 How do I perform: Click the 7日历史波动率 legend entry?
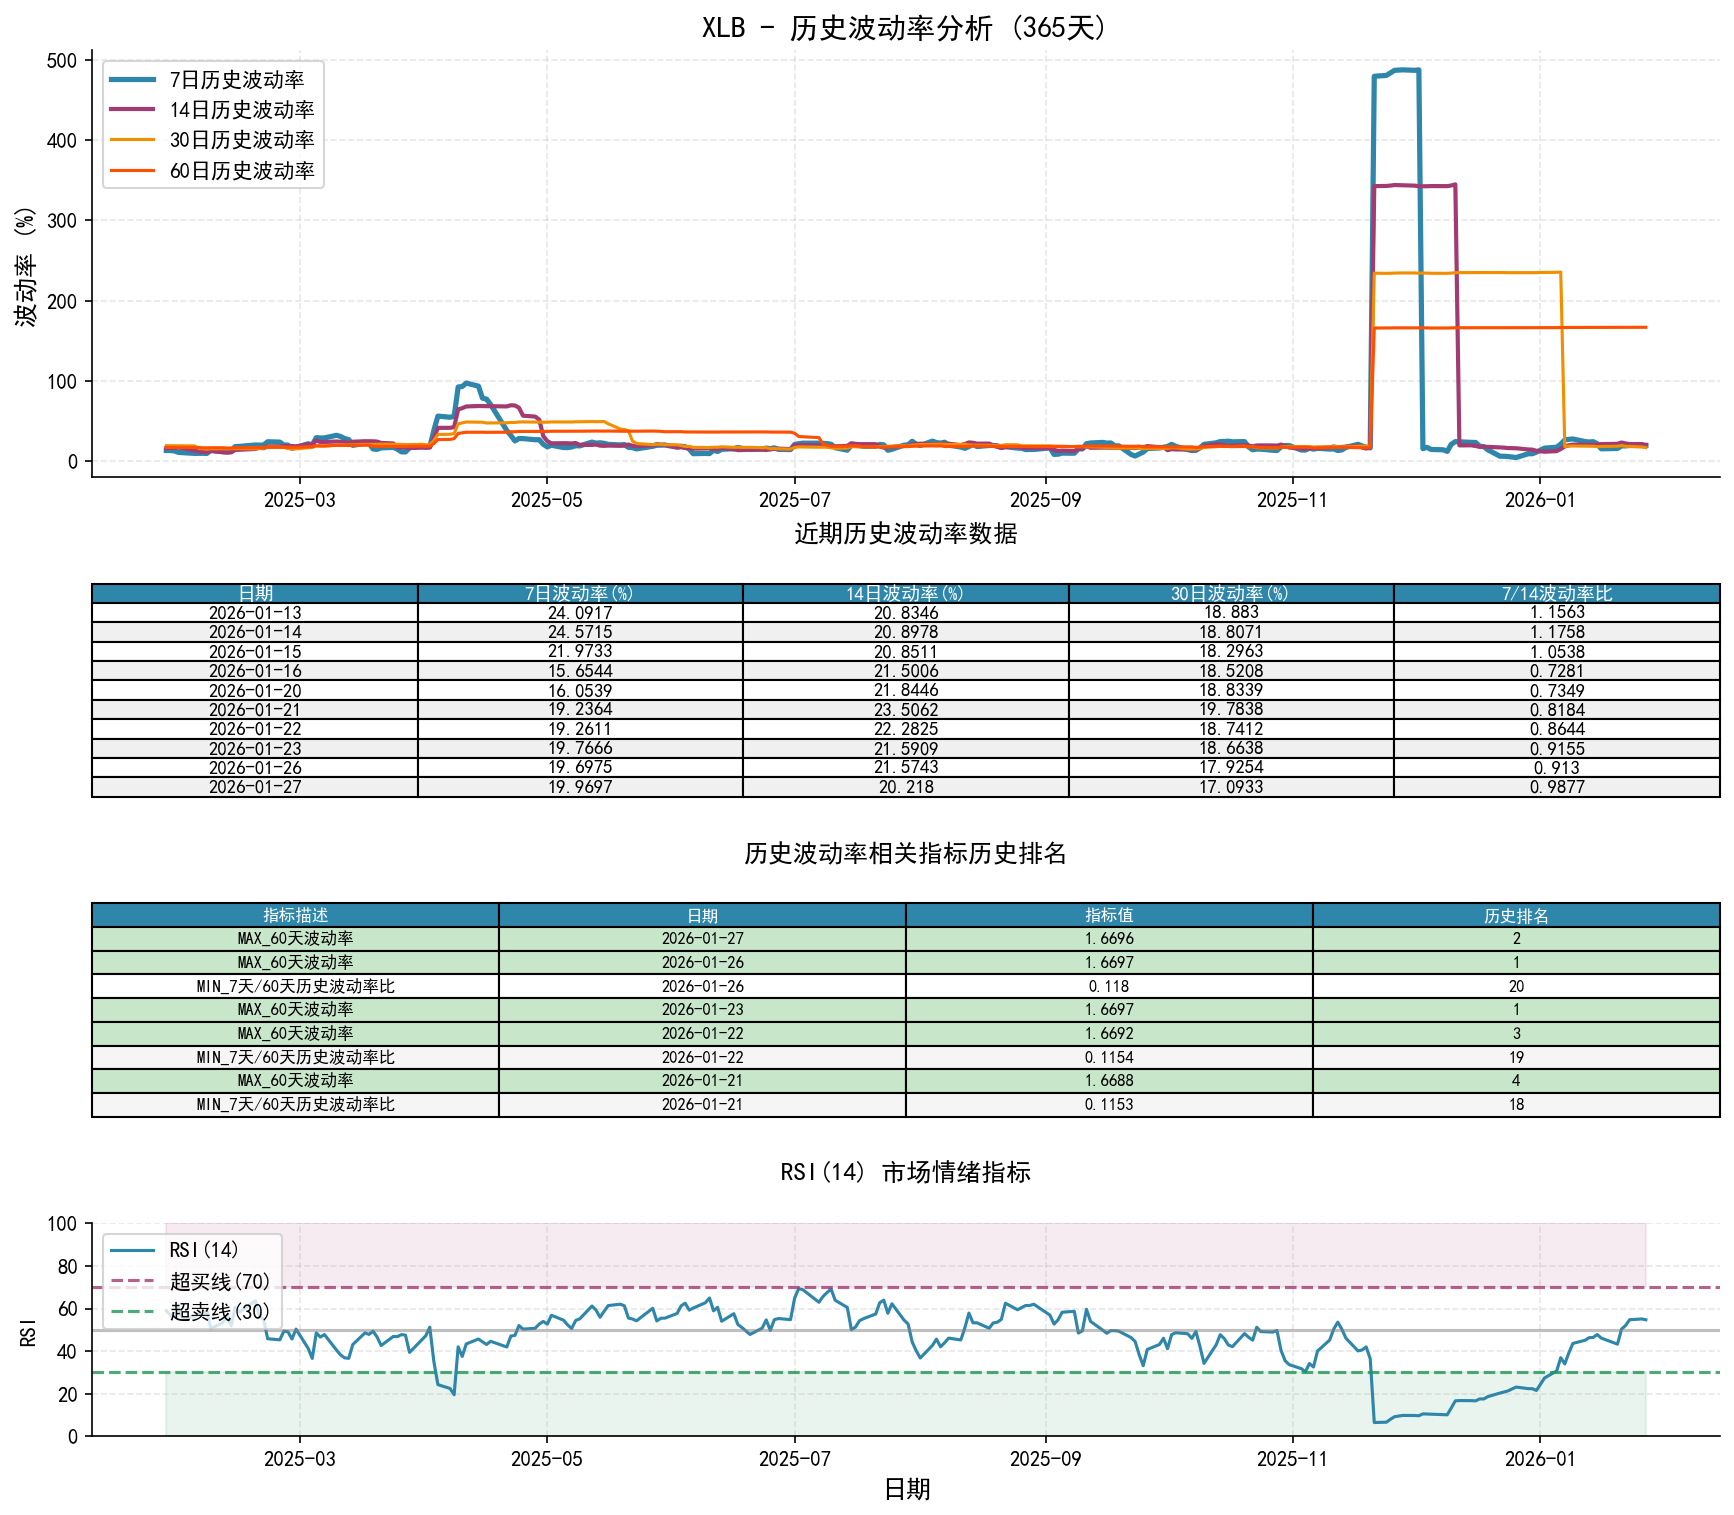point(236,80)
